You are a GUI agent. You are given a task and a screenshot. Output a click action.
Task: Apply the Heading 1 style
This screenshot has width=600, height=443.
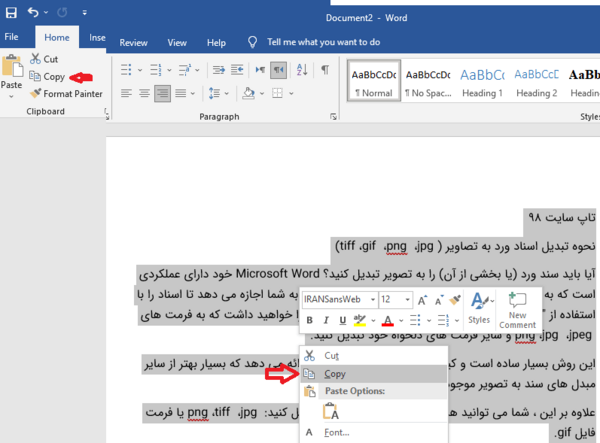pyautogui.click(x=482, y=80)
